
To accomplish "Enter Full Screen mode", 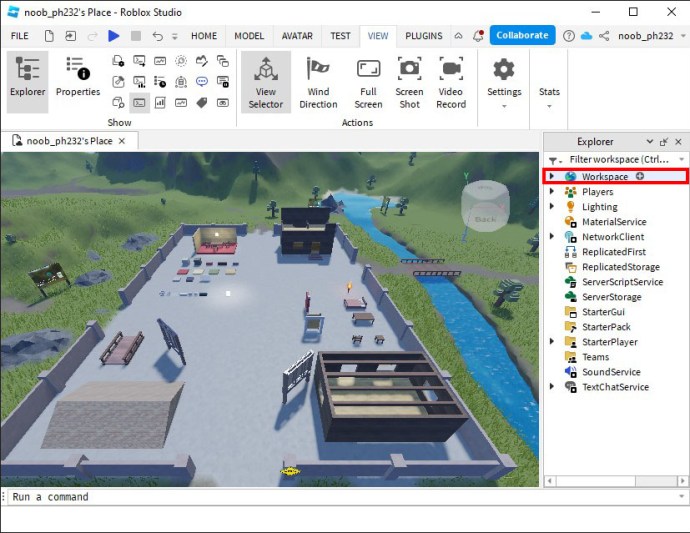I will click(368, 82).
